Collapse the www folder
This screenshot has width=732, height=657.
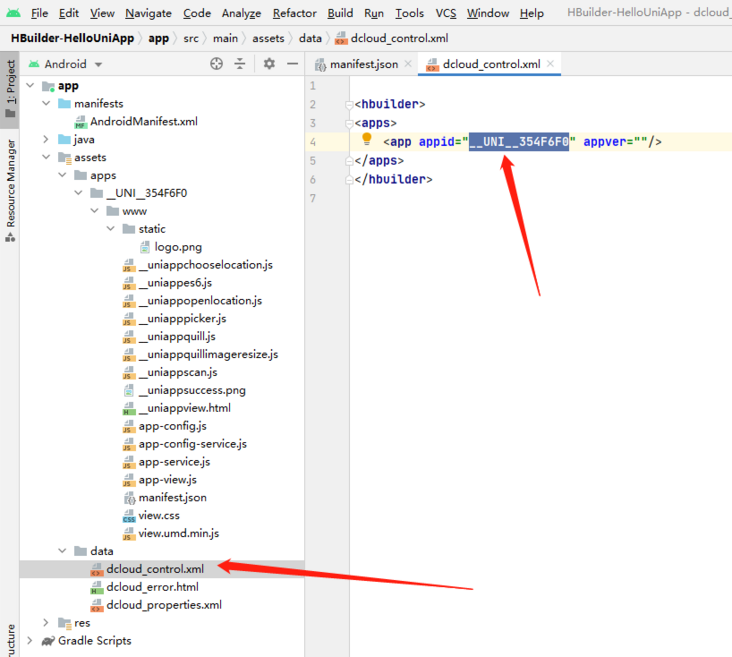94,211
